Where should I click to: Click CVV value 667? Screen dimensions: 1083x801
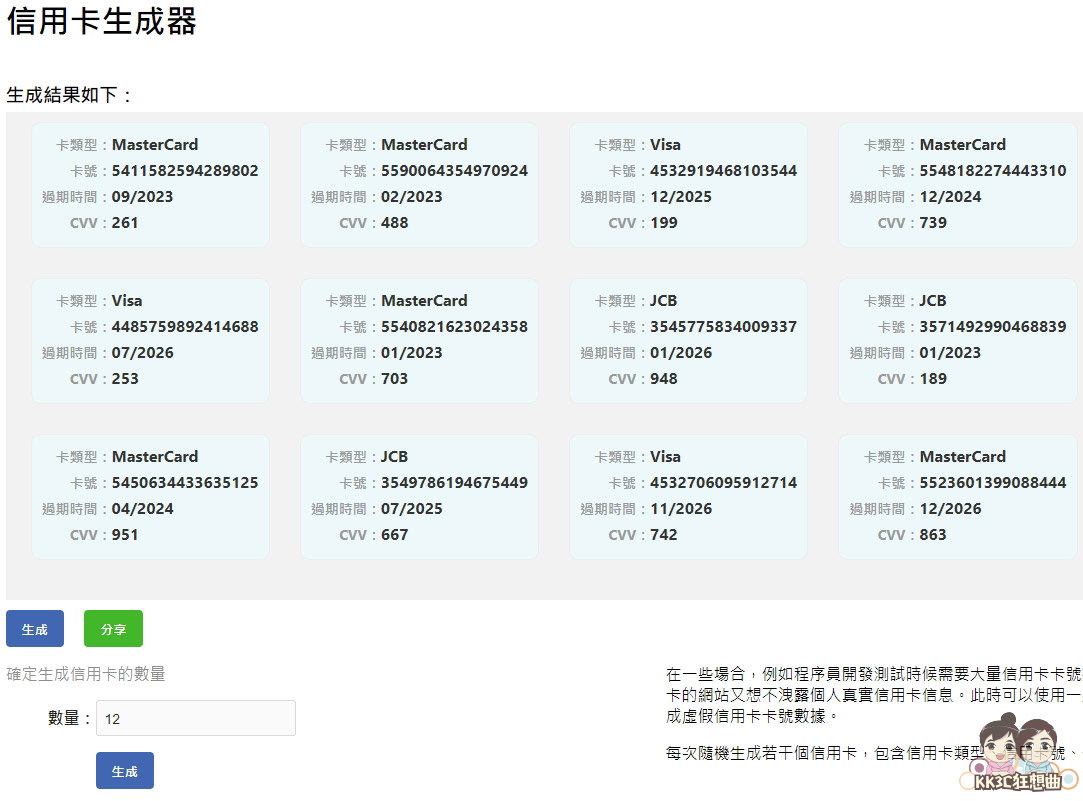[394, 535]
